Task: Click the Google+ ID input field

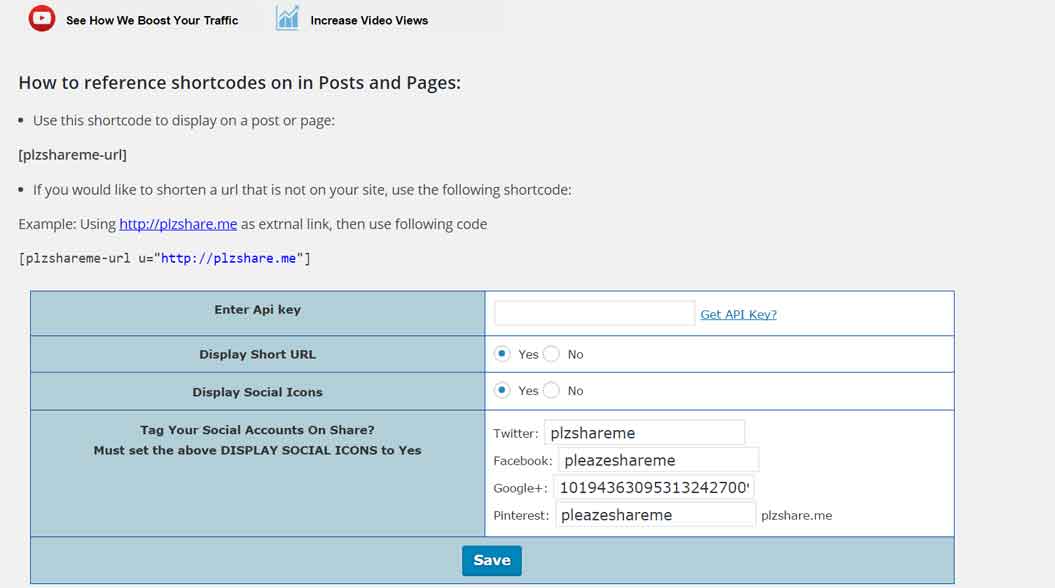Action: [653, 488]
